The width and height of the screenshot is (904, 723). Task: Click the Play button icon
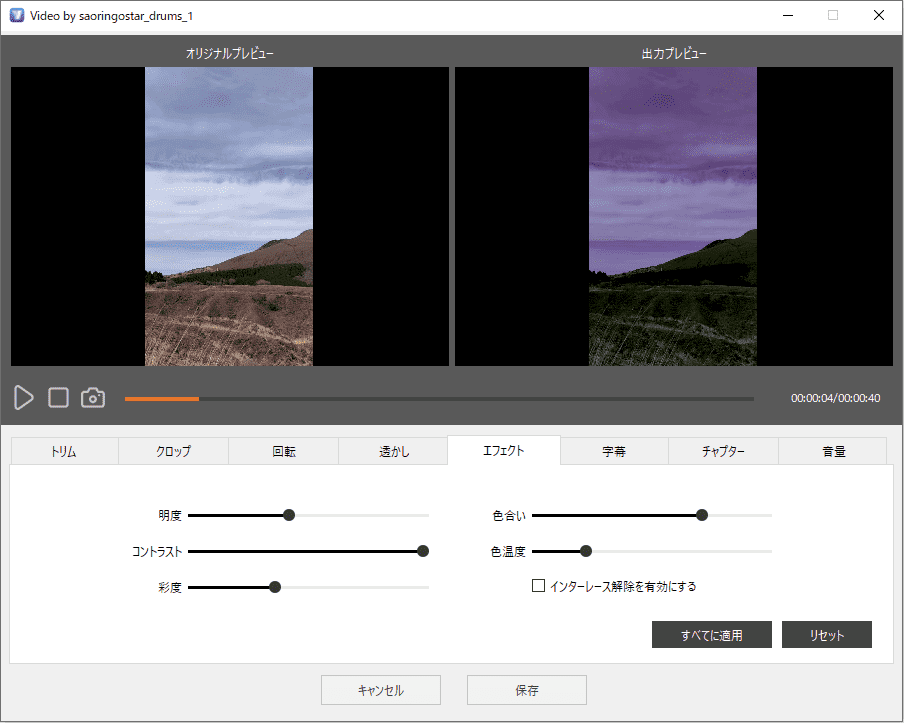click(x=24, y=397)
